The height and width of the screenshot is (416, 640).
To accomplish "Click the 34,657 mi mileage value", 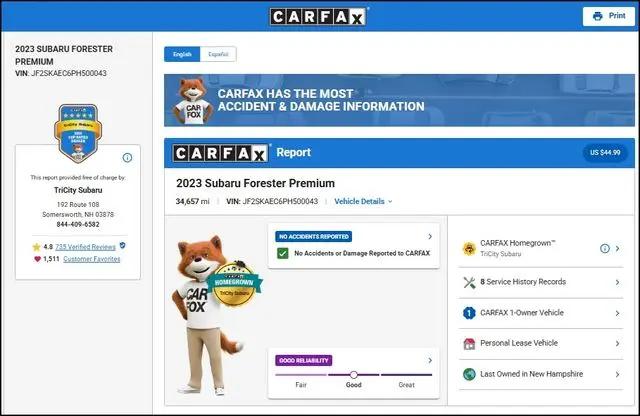I will [x=192, y=201].
